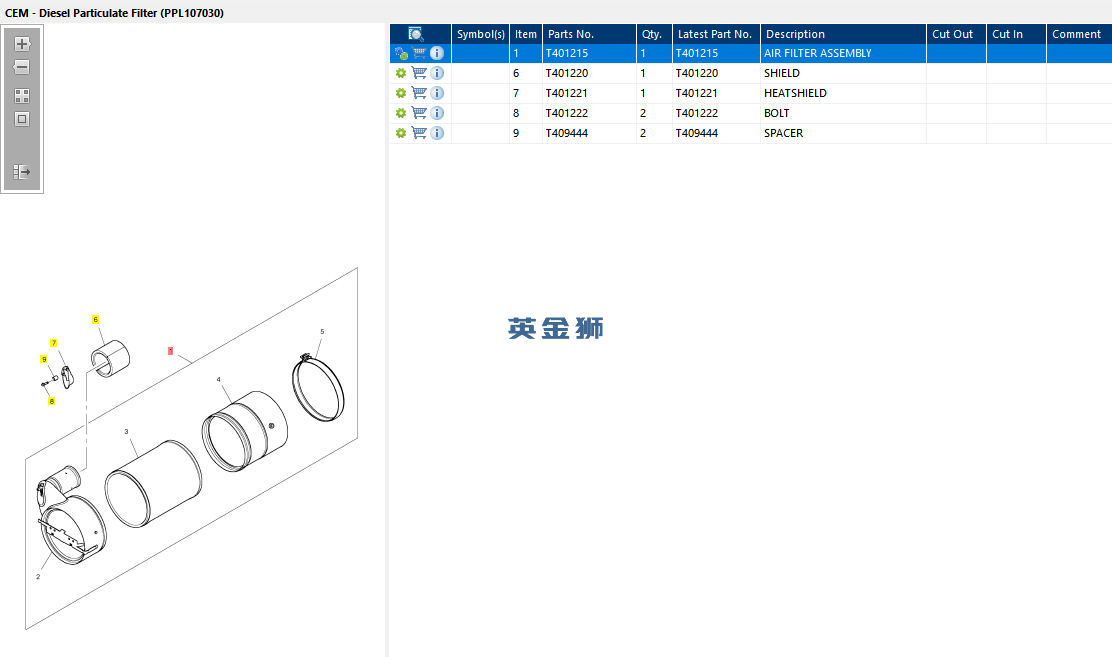Add BOLT T401222 to cart

[x=419, y=113]
